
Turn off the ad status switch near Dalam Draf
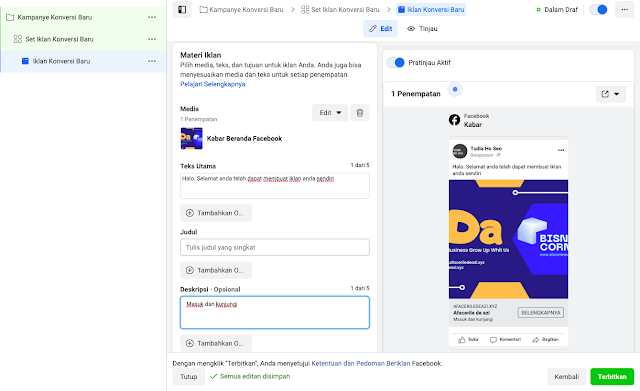pyautogui.click(x=598, y=9)
